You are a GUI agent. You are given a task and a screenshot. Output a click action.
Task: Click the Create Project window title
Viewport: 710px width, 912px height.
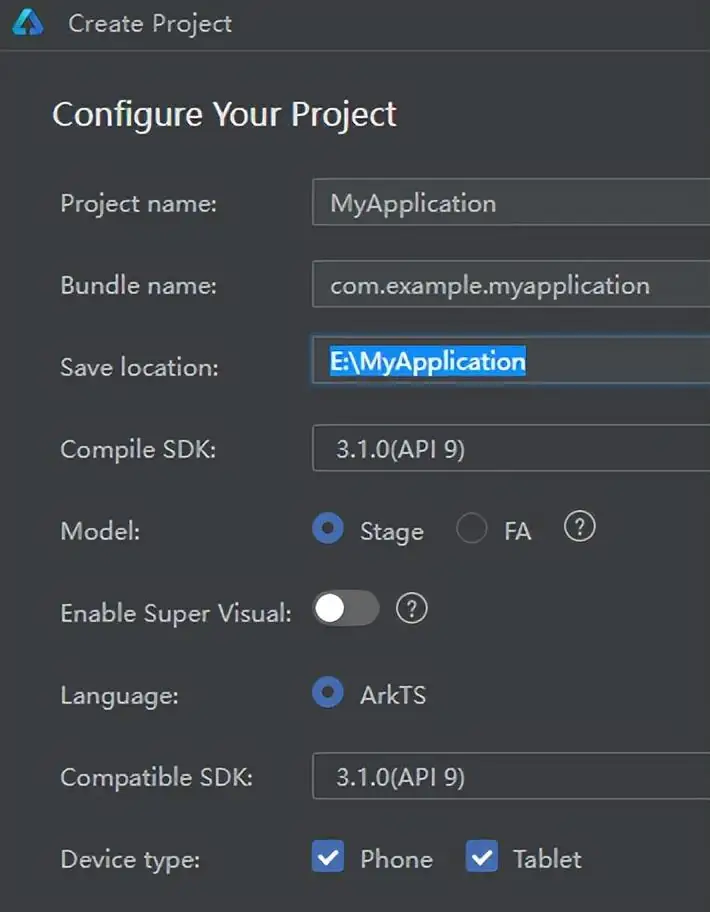[150, 24]
